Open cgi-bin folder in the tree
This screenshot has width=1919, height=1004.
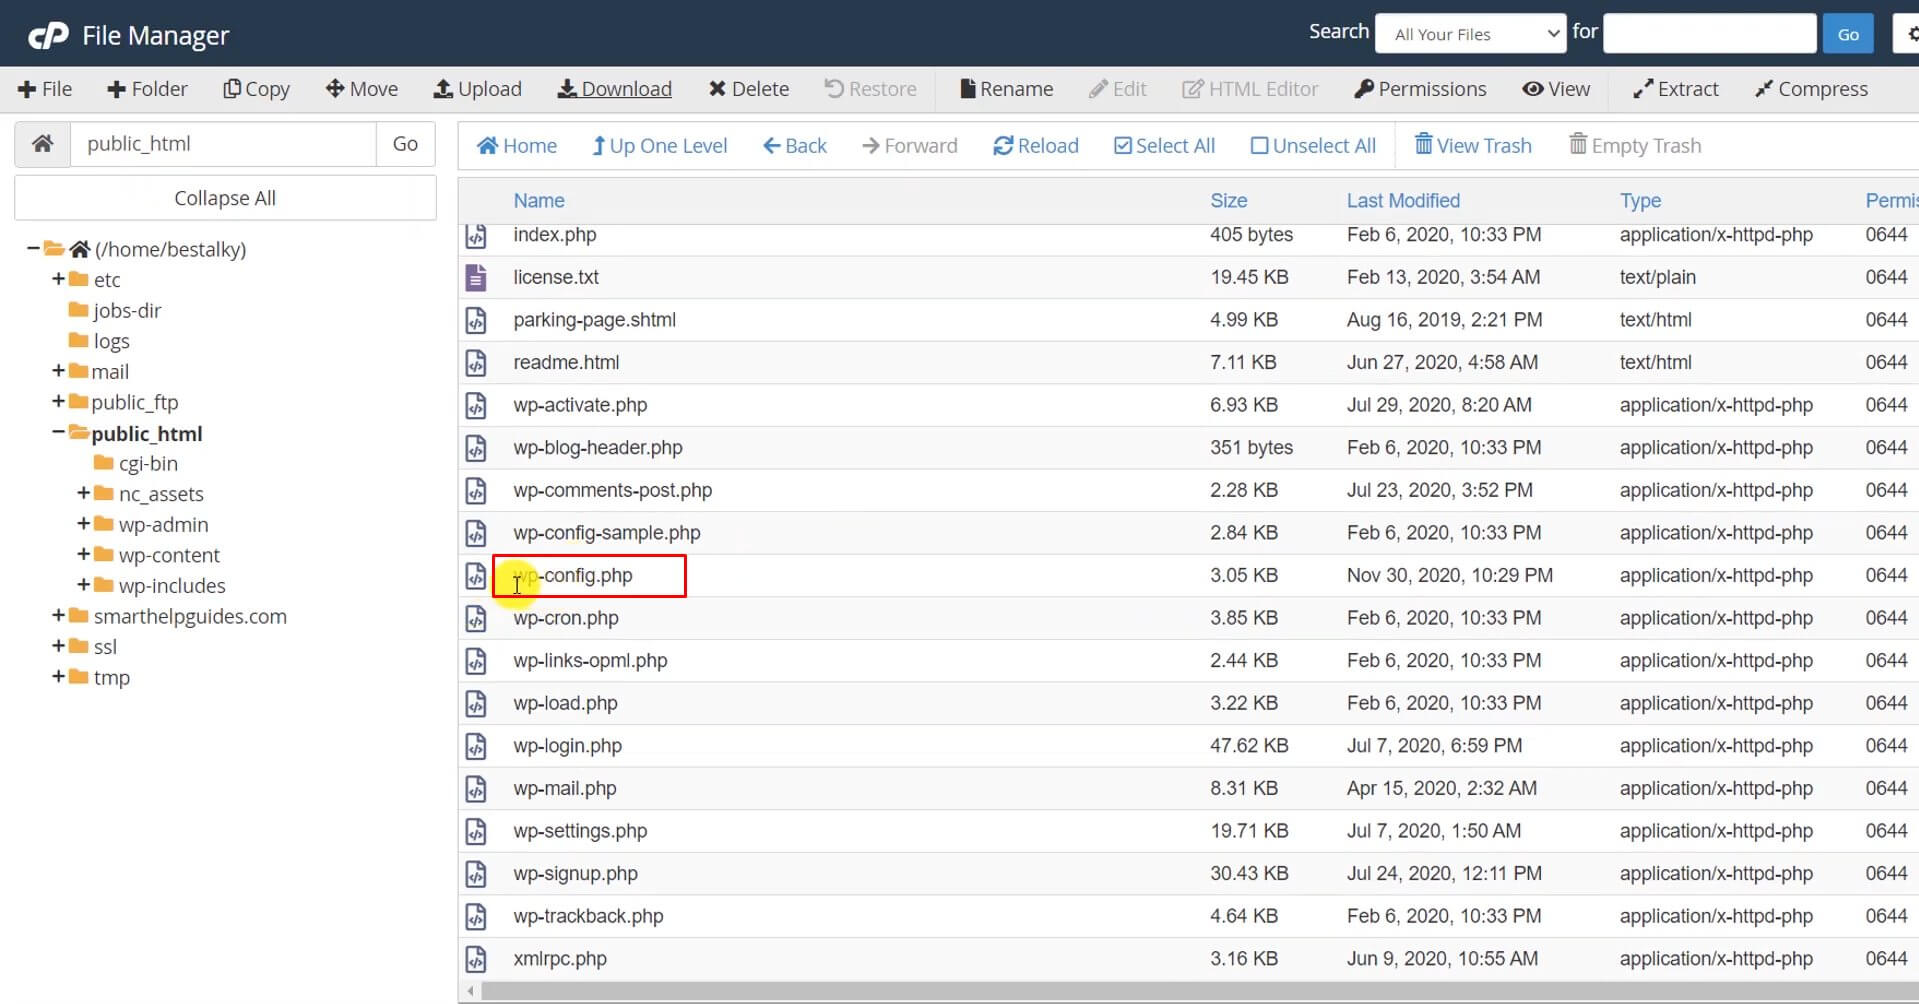pos(148,464)
